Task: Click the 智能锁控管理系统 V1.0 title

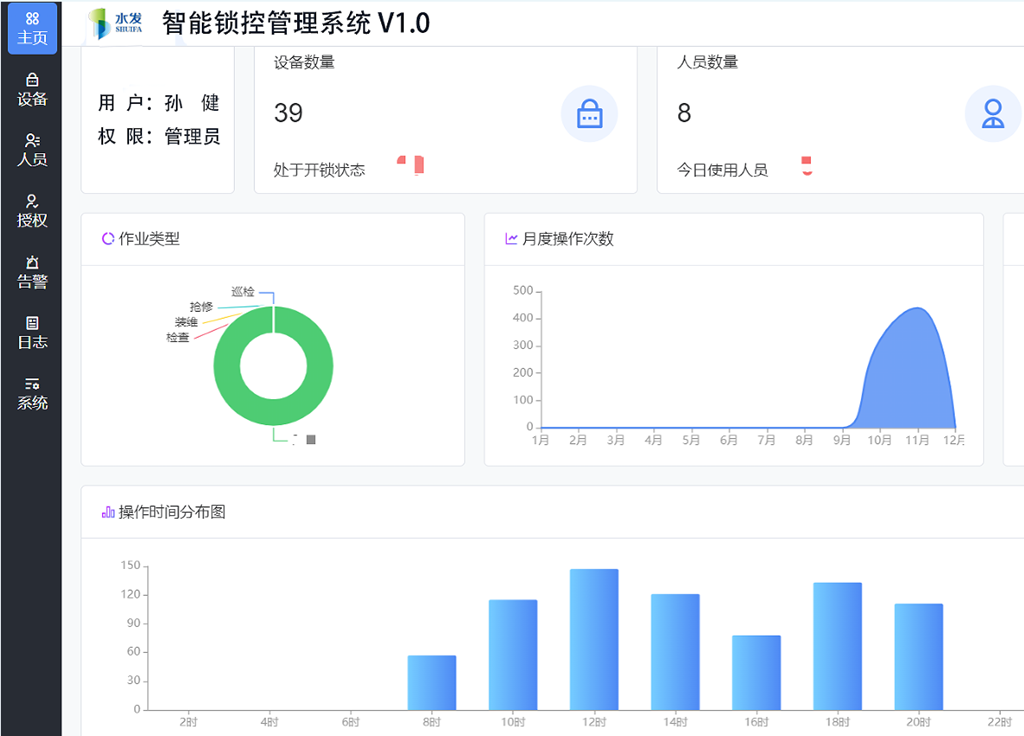Action: pyautogui.click(x=295, y=22)
